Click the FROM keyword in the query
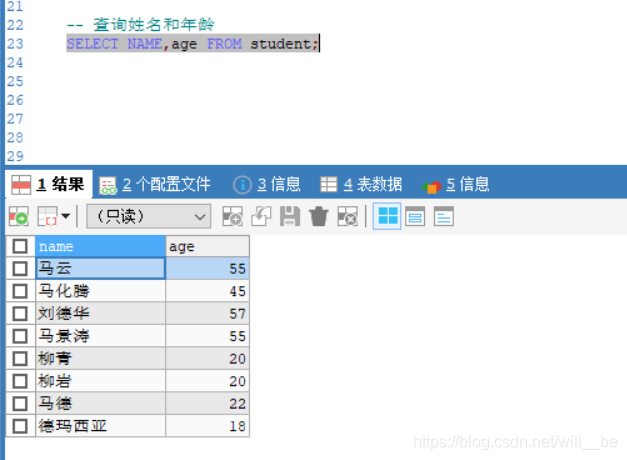Screen dimensions: 627x460 click(x=224, y=44)
